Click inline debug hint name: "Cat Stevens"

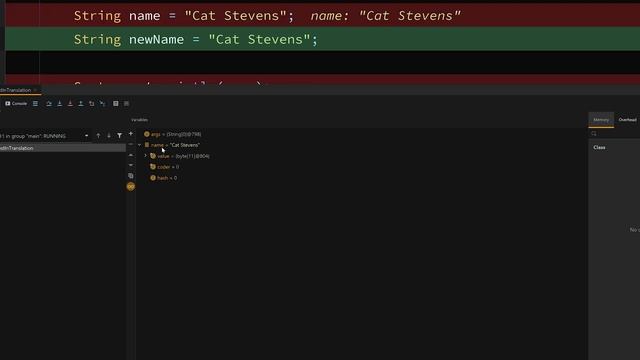tap(385, 16)
